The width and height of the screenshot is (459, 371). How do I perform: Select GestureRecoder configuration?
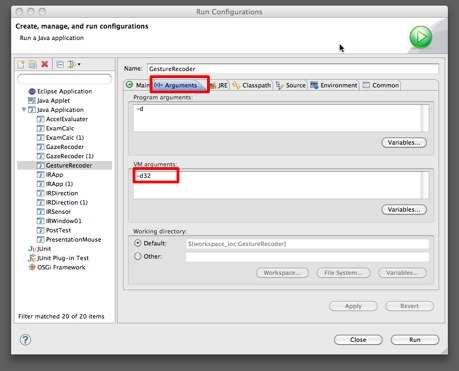point(69,165)
